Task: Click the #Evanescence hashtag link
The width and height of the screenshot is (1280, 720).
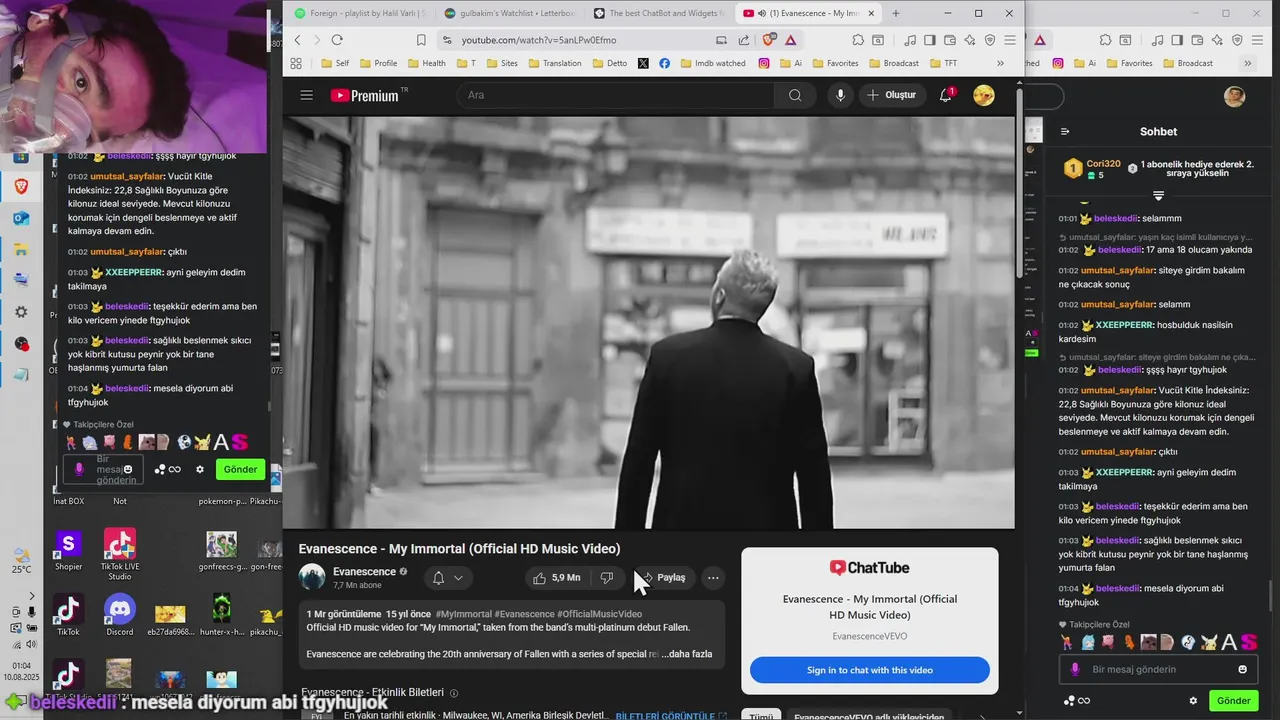Action: coord(524,614)
